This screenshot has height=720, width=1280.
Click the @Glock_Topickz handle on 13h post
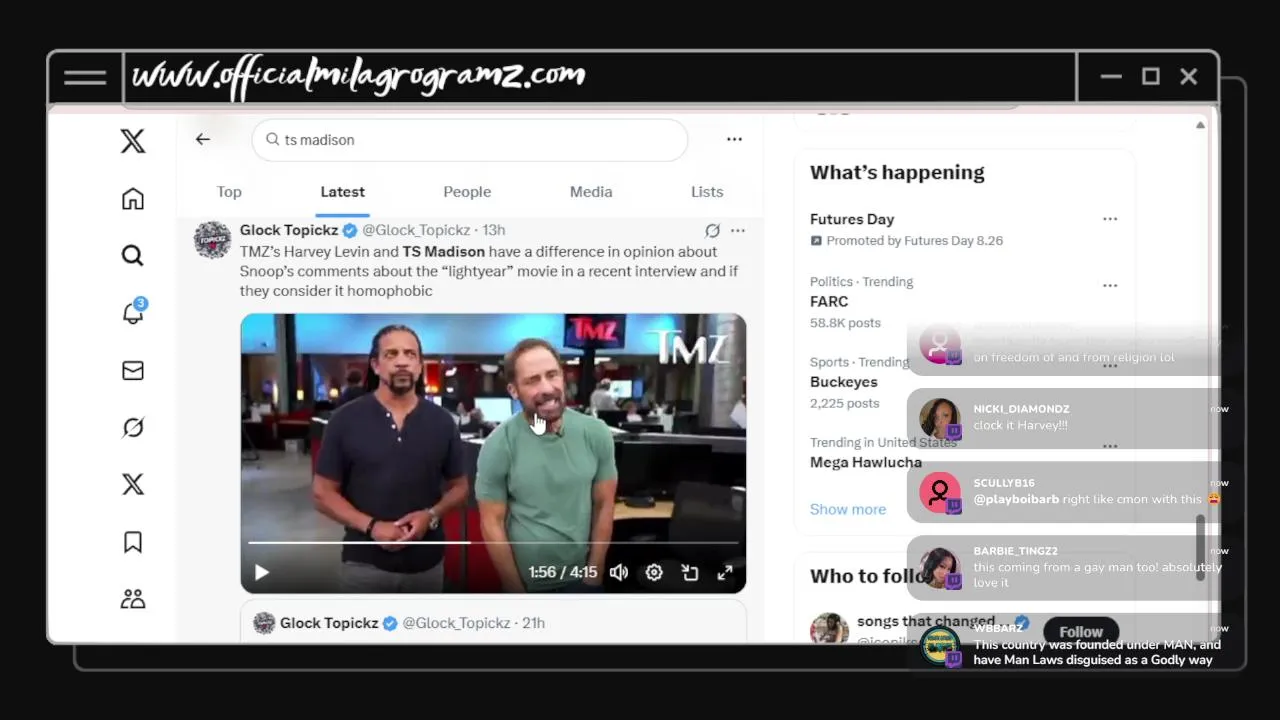(x=415, y=230)
